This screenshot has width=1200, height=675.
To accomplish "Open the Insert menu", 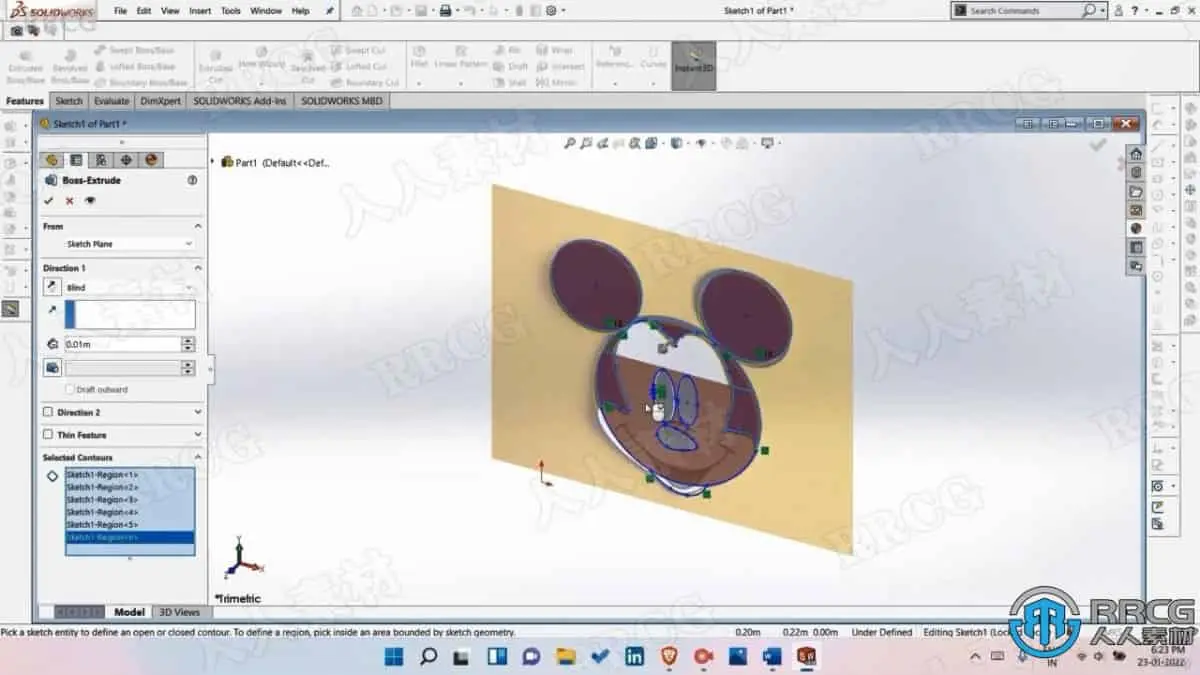I will point(200,11).
